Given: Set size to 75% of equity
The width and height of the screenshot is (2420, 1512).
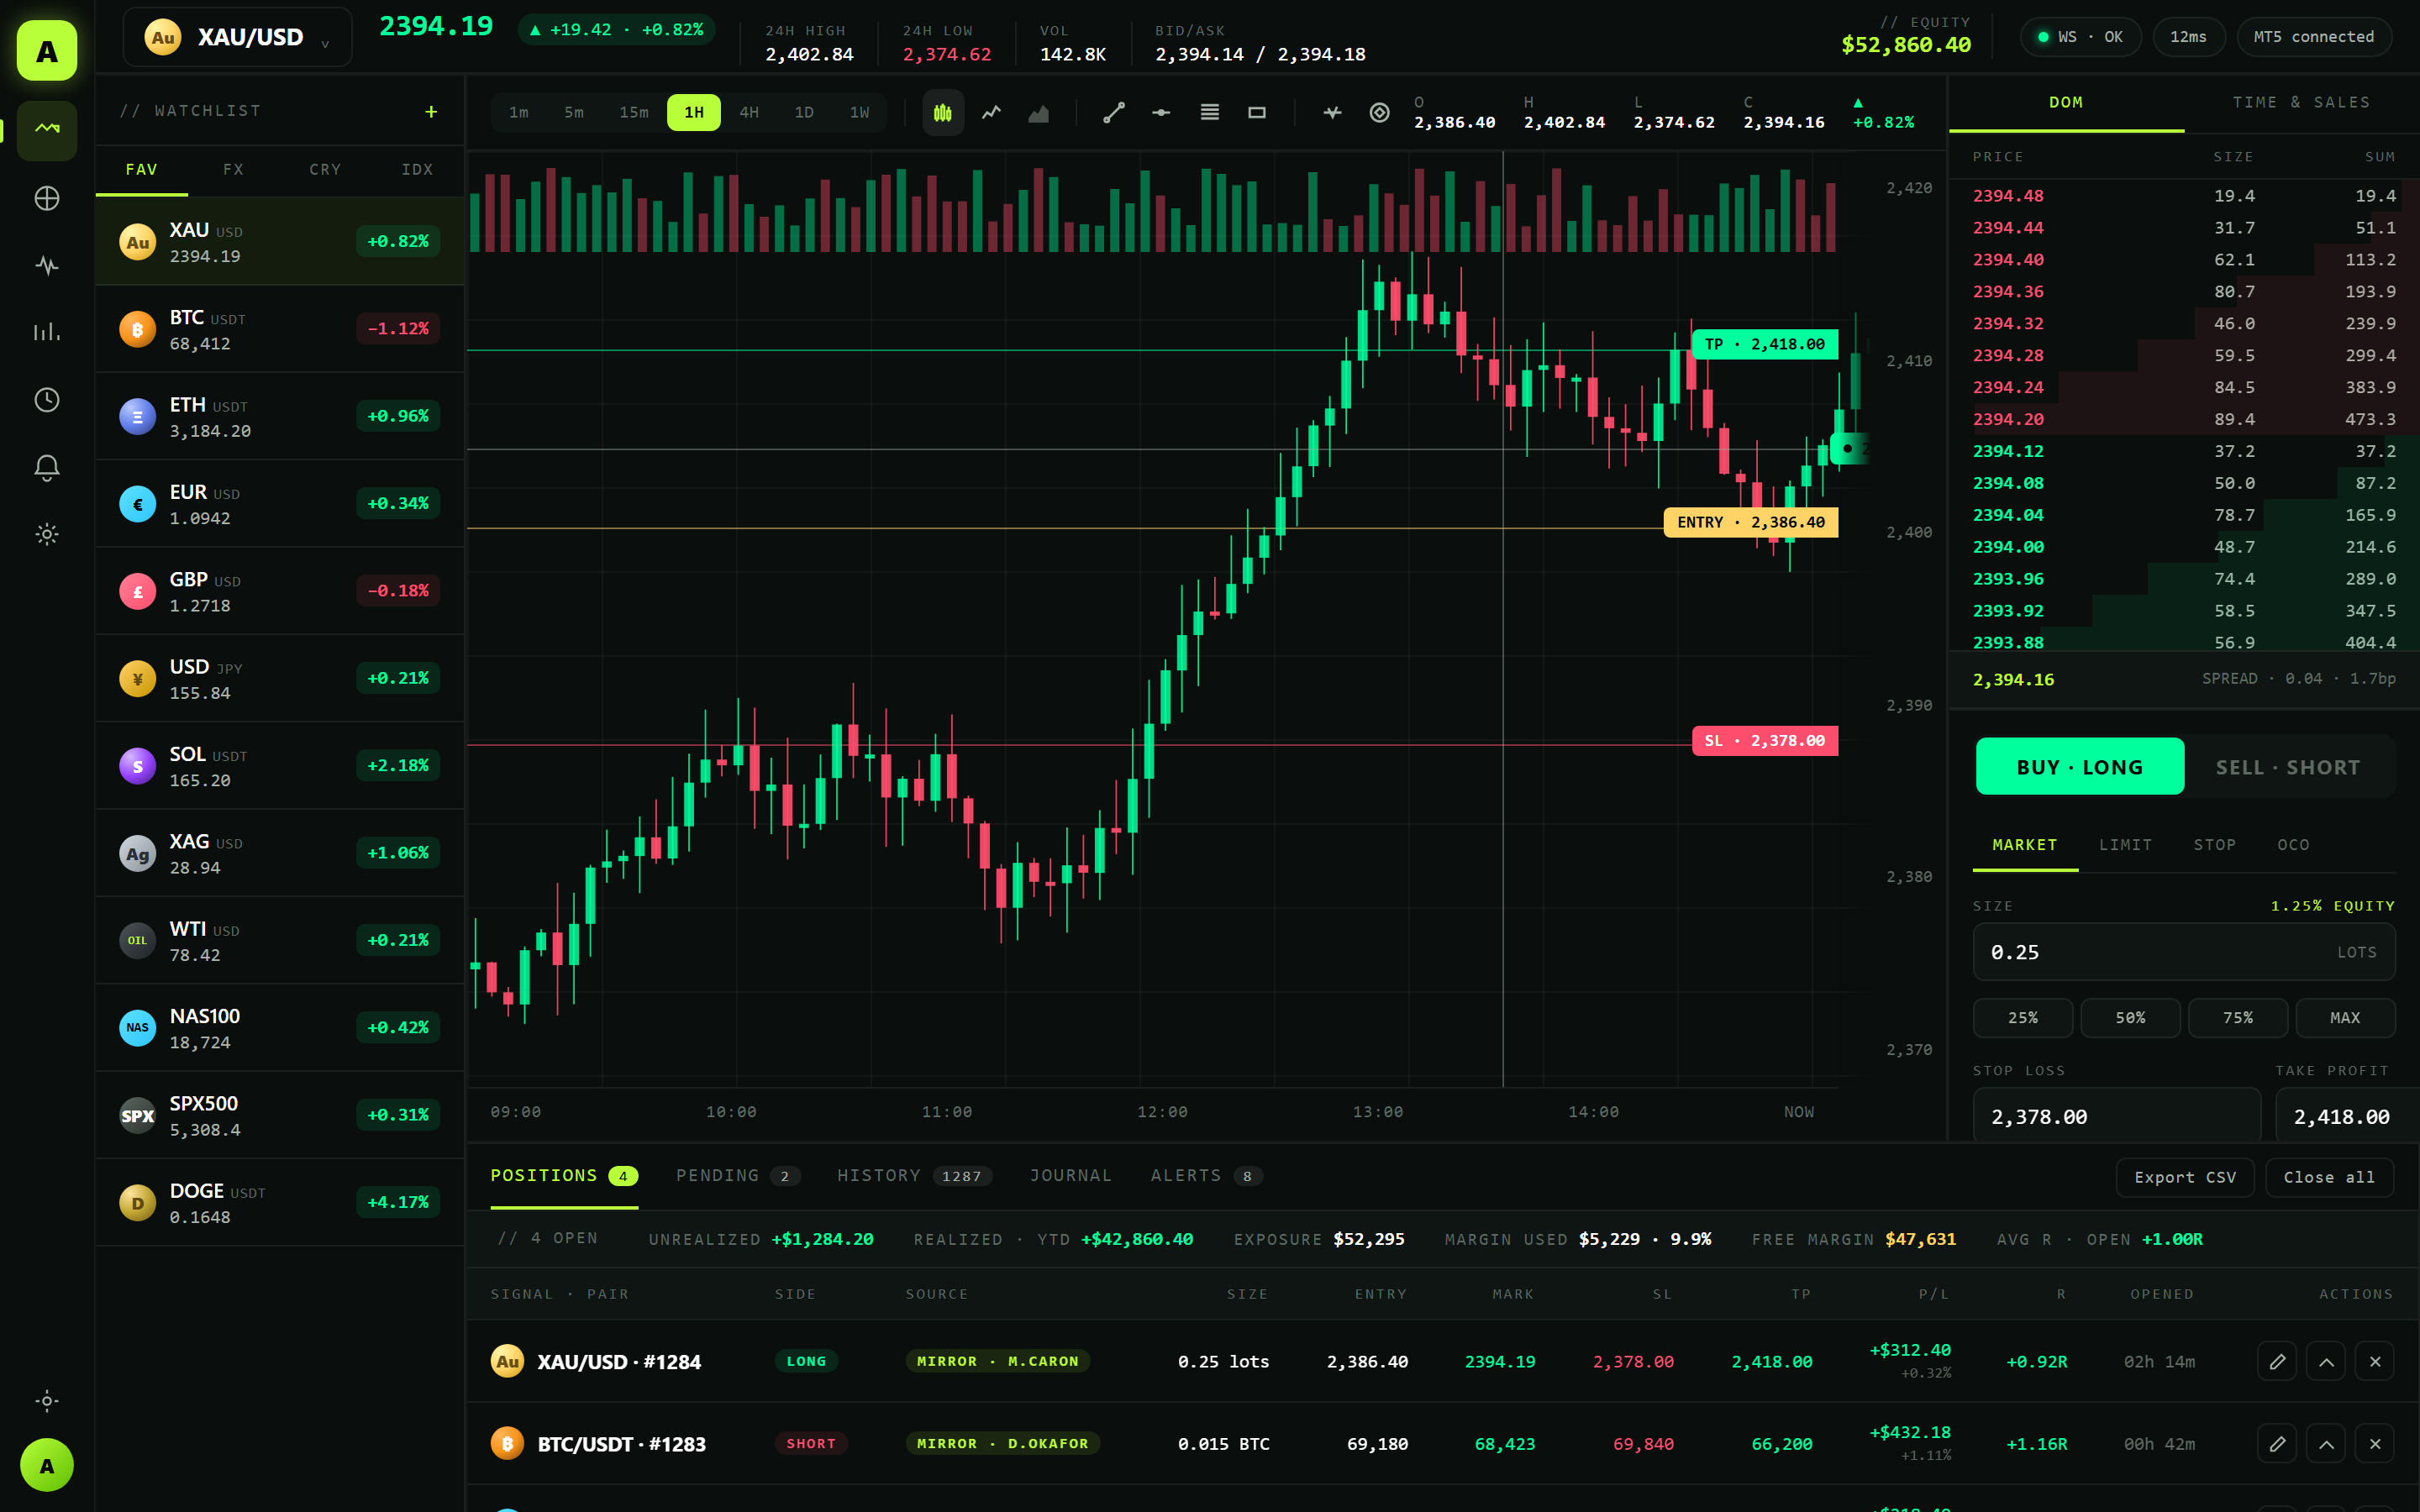Looking at the screenshot, I should 2238,1018.
